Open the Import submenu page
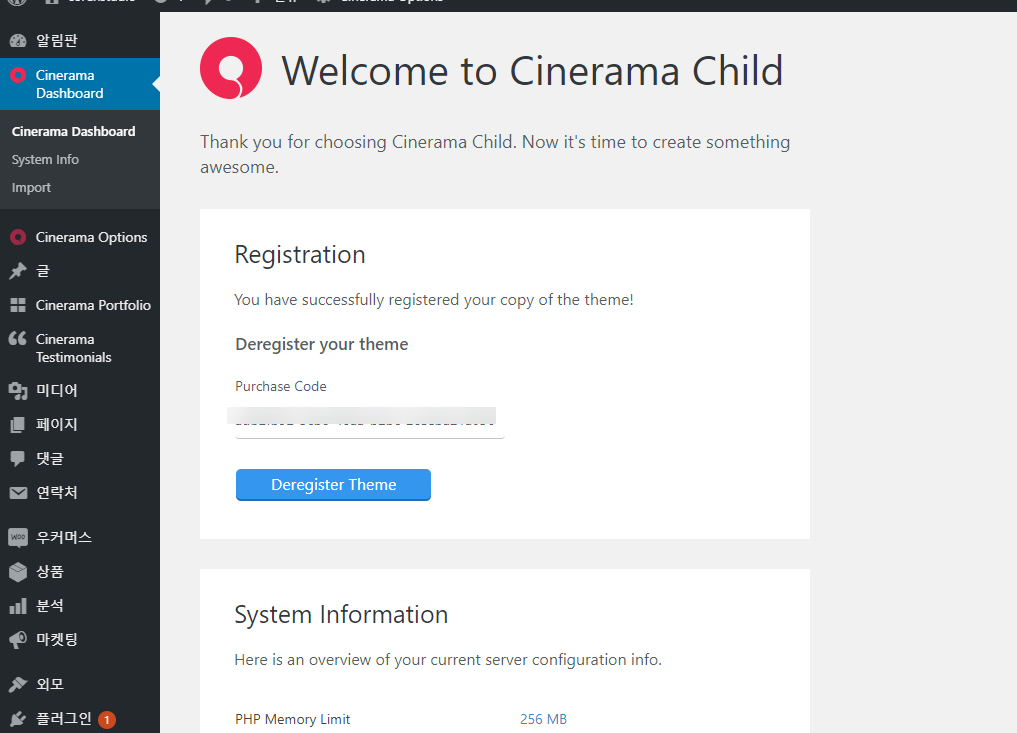This screenshot has width=1017, height=733. (31, 188)
